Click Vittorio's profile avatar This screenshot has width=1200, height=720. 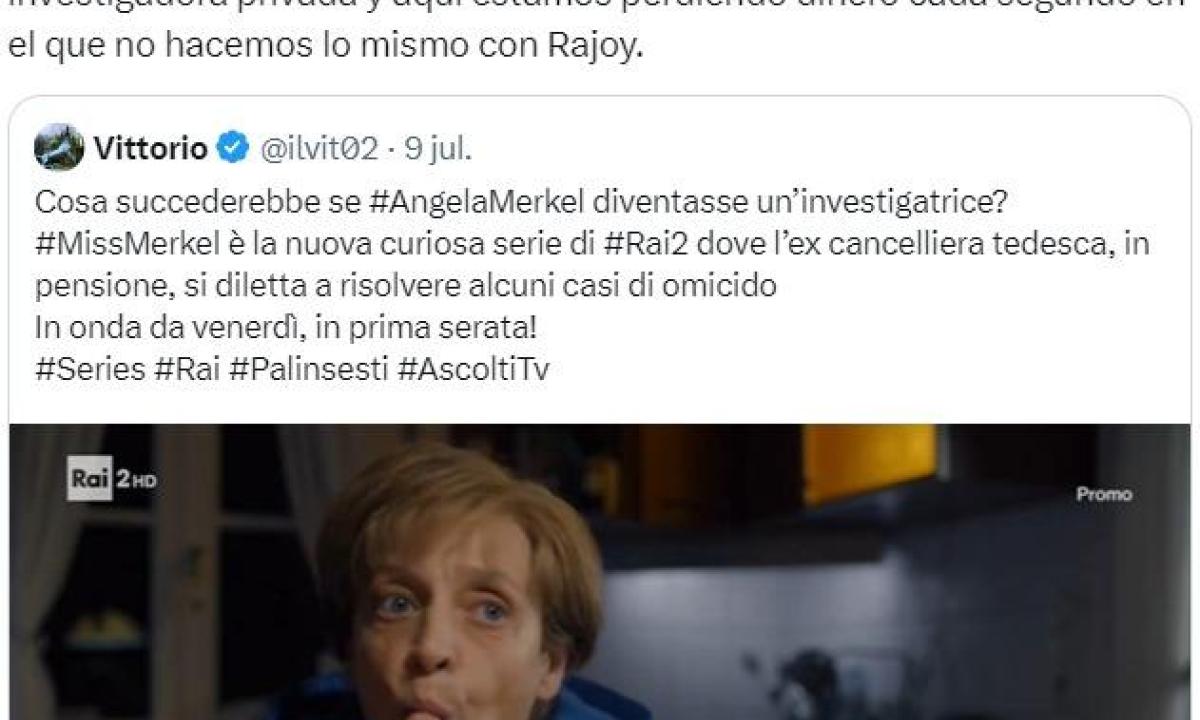pos(59,148)
